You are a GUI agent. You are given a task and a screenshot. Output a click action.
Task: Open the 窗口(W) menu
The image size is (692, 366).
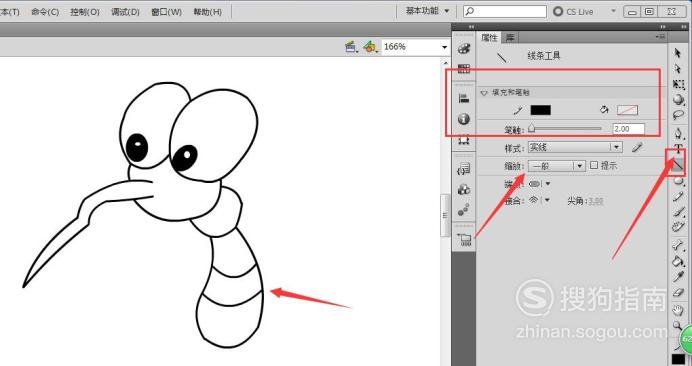(166, 12)
